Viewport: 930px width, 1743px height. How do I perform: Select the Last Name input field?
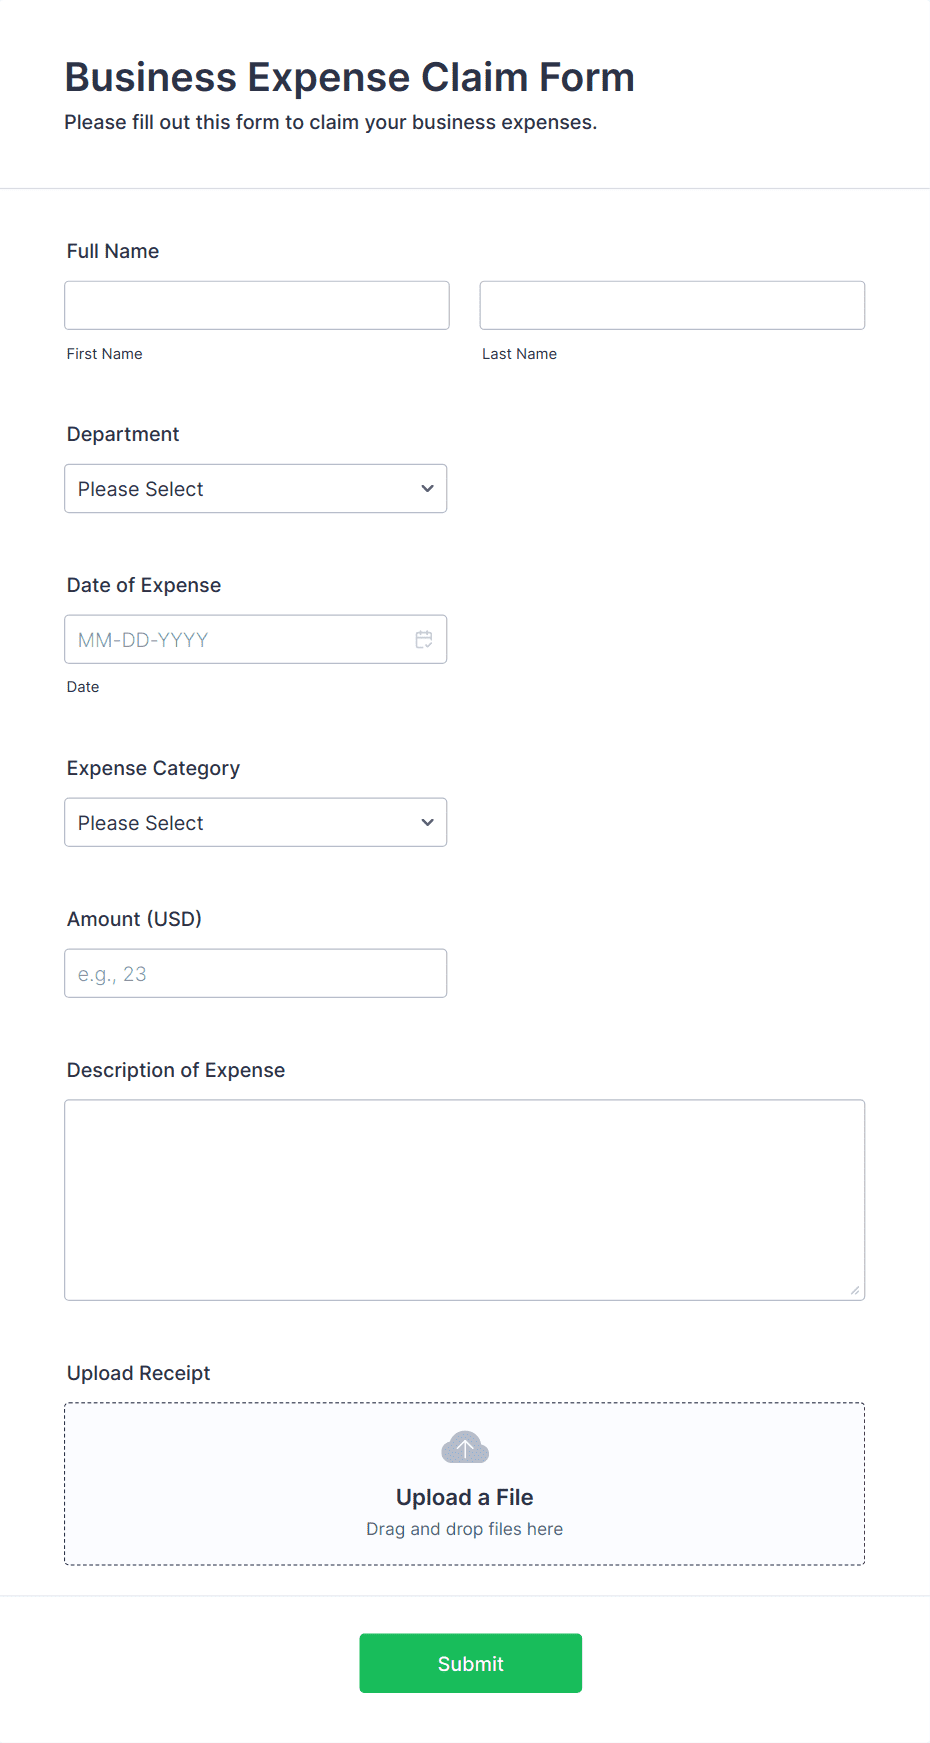click(x=671, y=305)
